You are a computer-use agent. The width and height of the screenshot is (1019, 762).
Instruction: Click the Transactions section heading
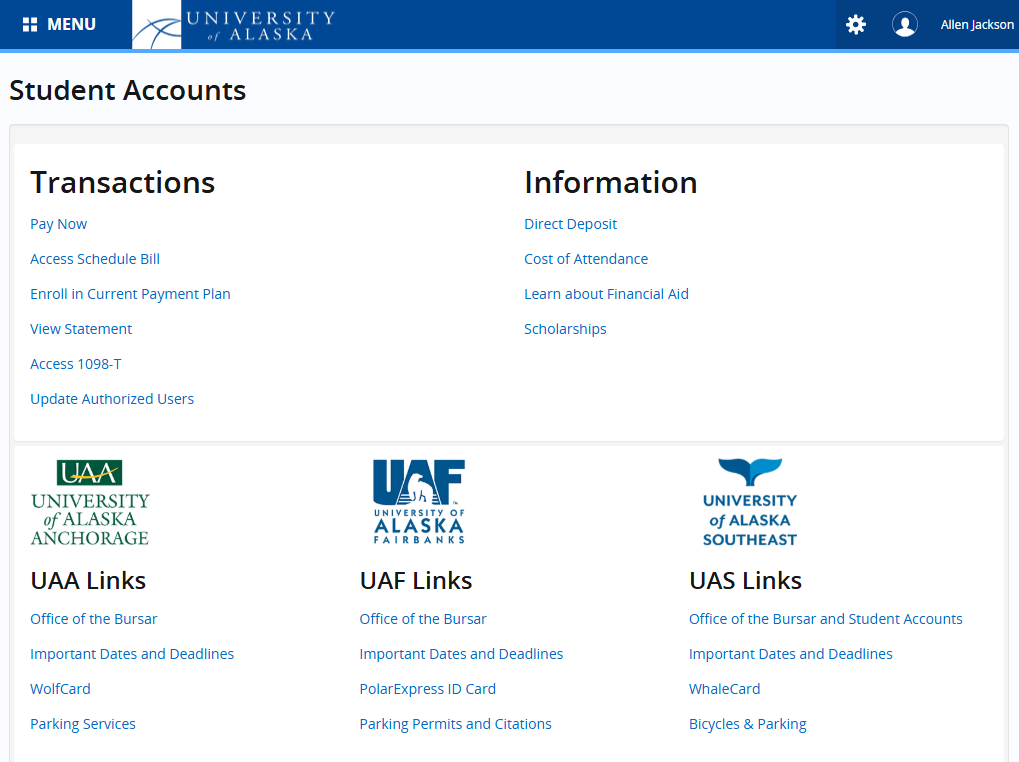122,183
